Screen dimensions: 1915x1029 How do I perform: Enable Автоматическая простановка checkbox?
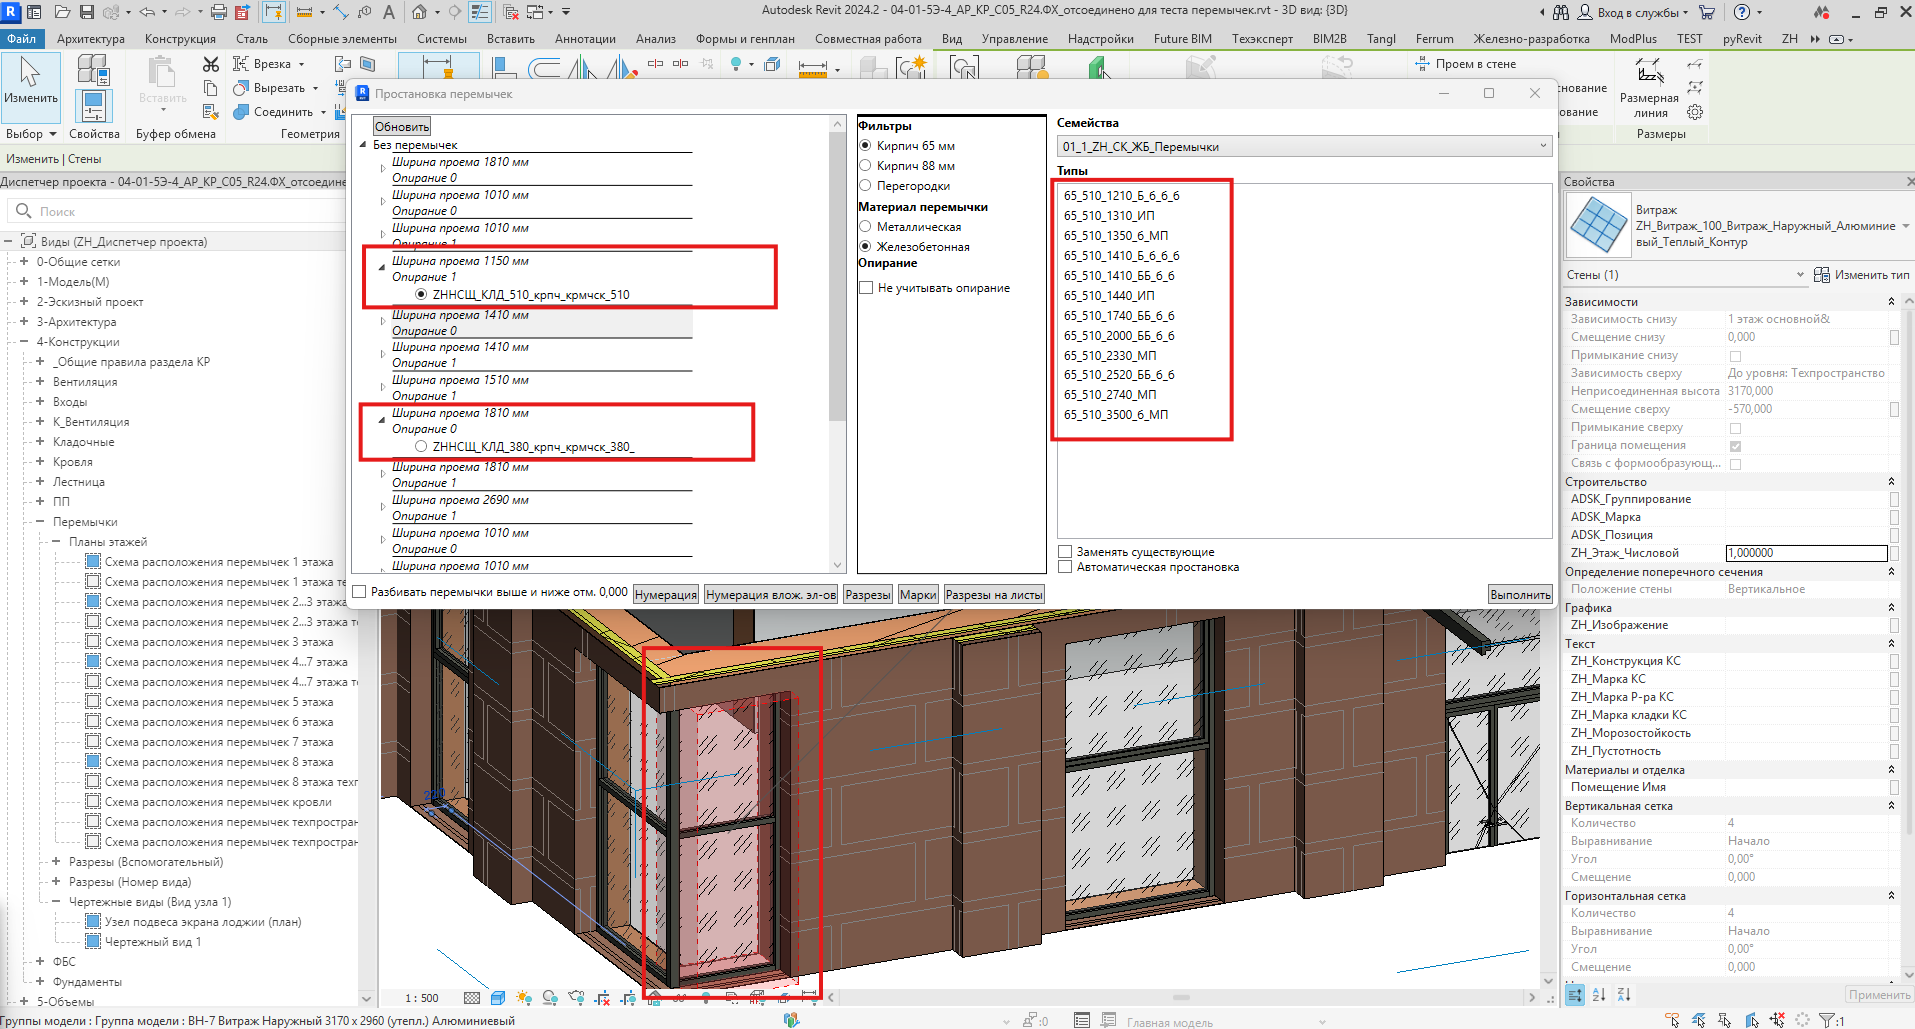pyautogui.click(x=1065, y=567)
